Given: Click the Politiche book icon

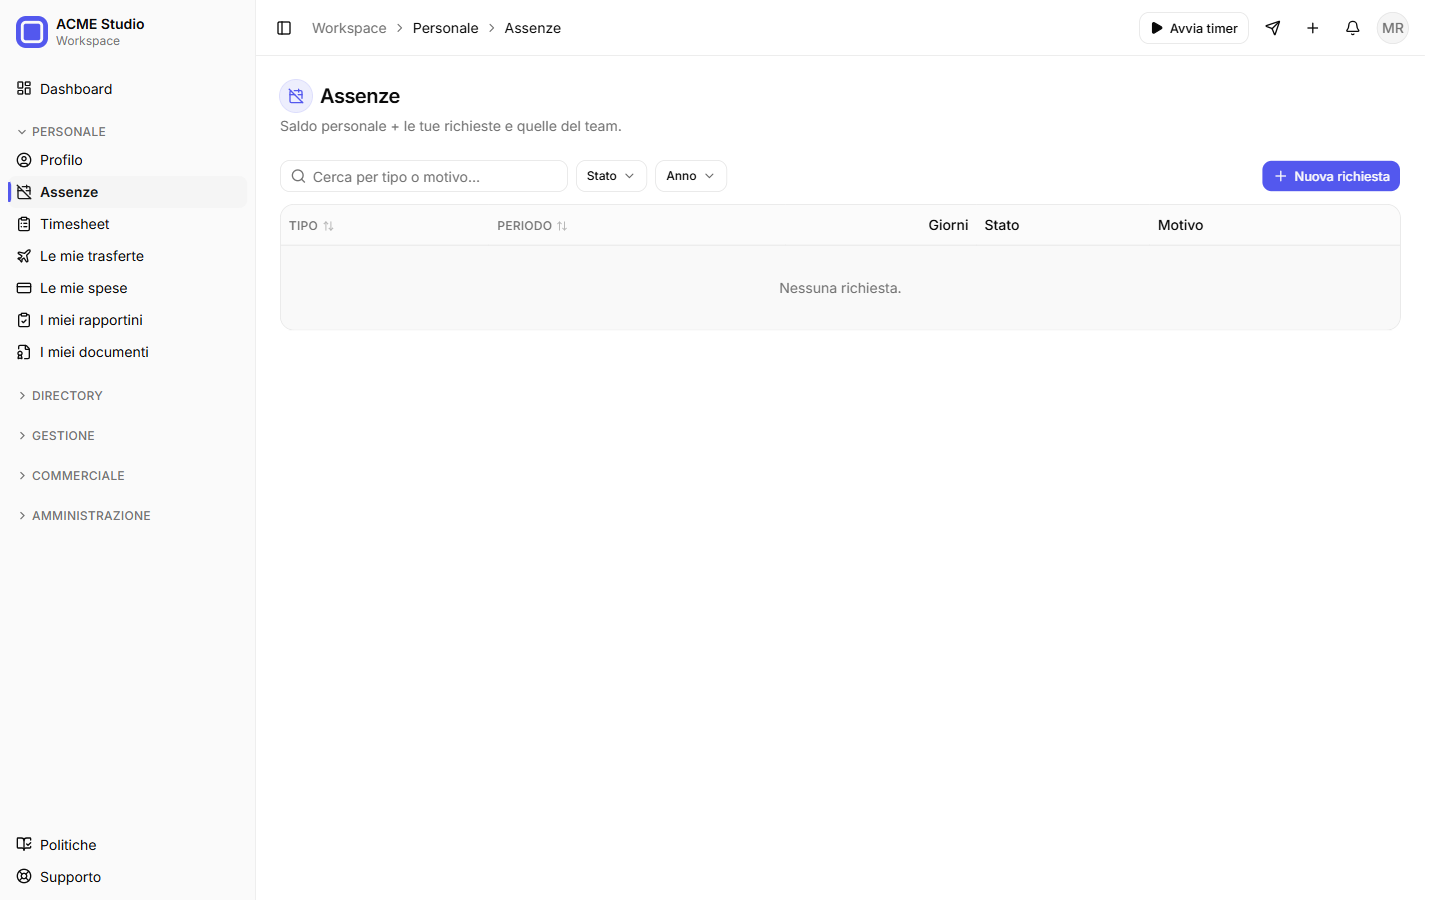Looking at the screenshot, I should point(24,844).
